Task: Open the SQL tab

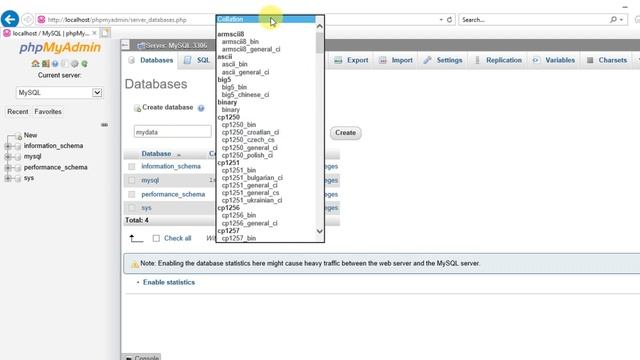Action: coord(197,60)
